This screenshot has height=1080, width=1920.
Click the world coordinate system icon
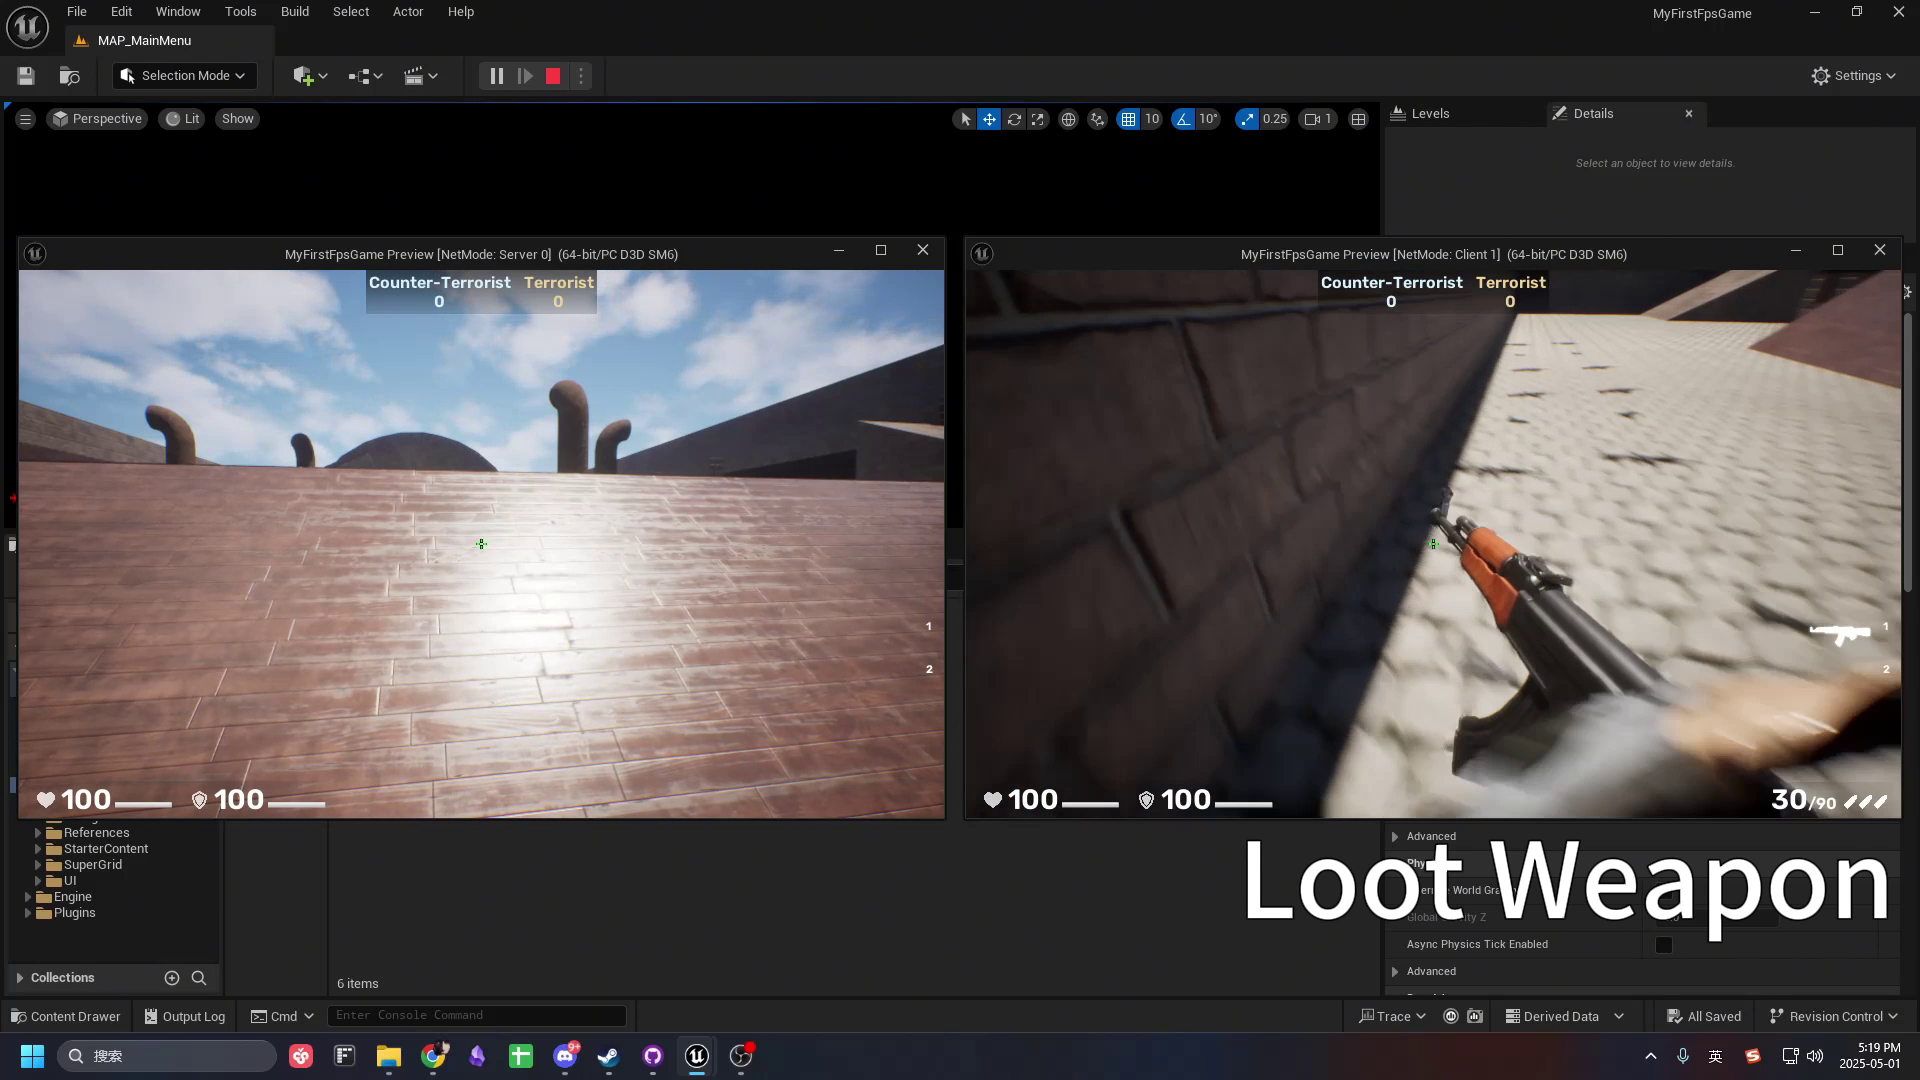tap(1068, 119)
